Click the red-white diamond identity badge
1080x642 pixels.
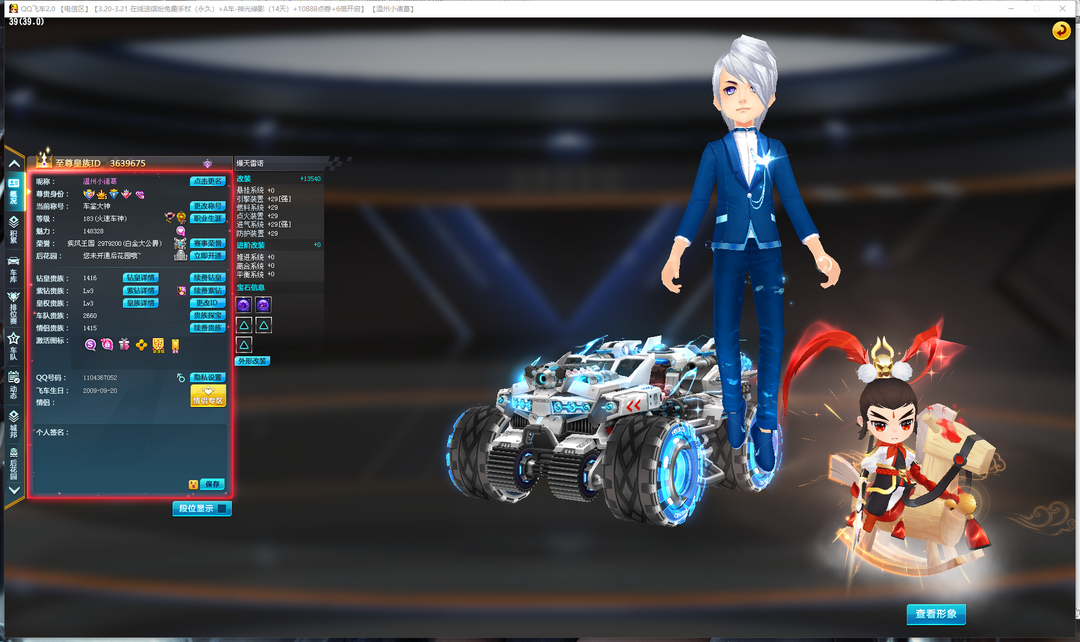click(126, 194)
